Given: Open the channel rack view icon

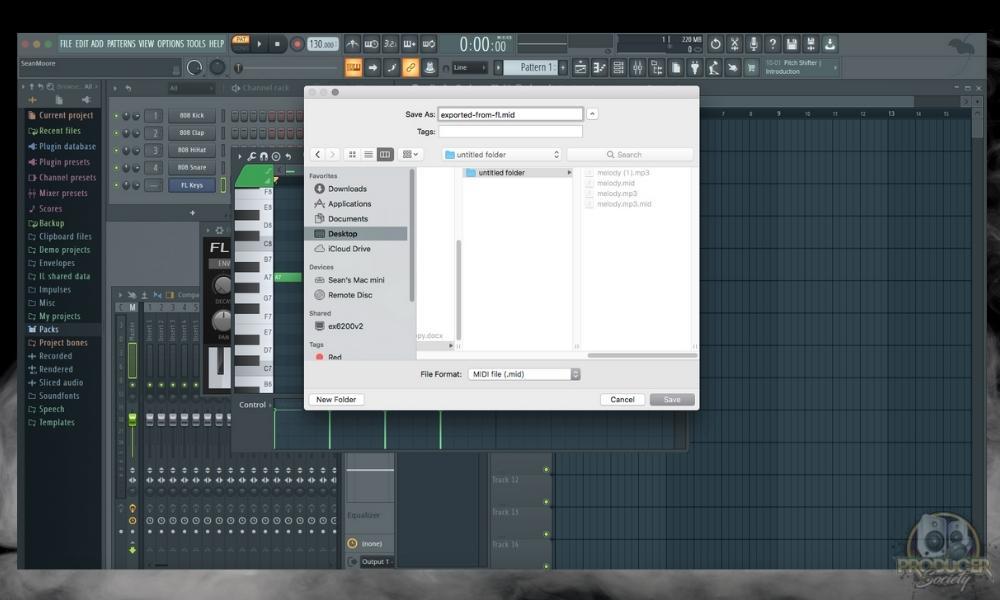Looking at the screenshot, I should (619, 68).
